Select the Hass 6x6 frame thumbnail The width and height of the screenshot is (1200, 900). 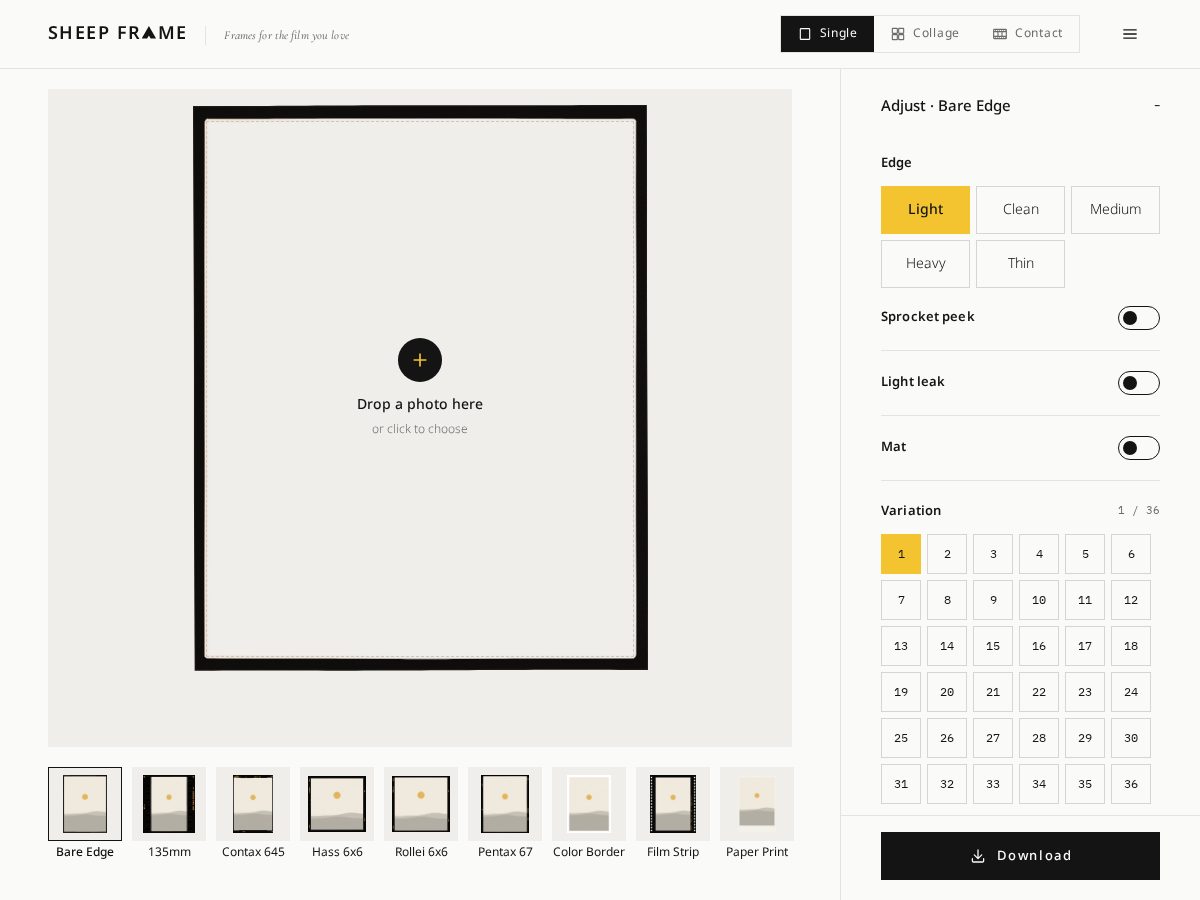pyautogui.click(x=337, y=804)
